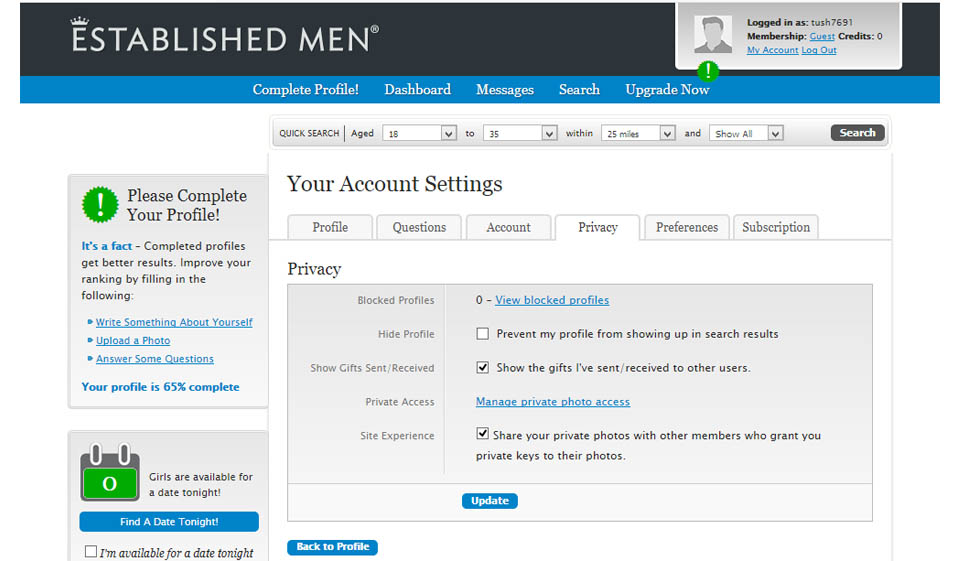
Task: Click green alert badge under avatar
Action: [708, 71]
